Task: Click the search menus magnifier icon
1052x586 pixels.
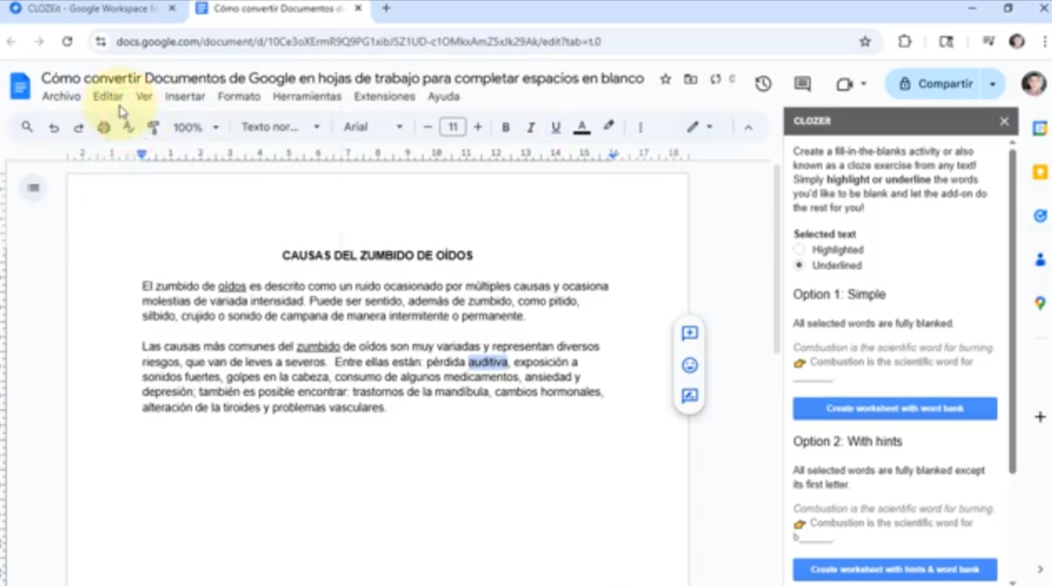Action: tap(27, 127)
